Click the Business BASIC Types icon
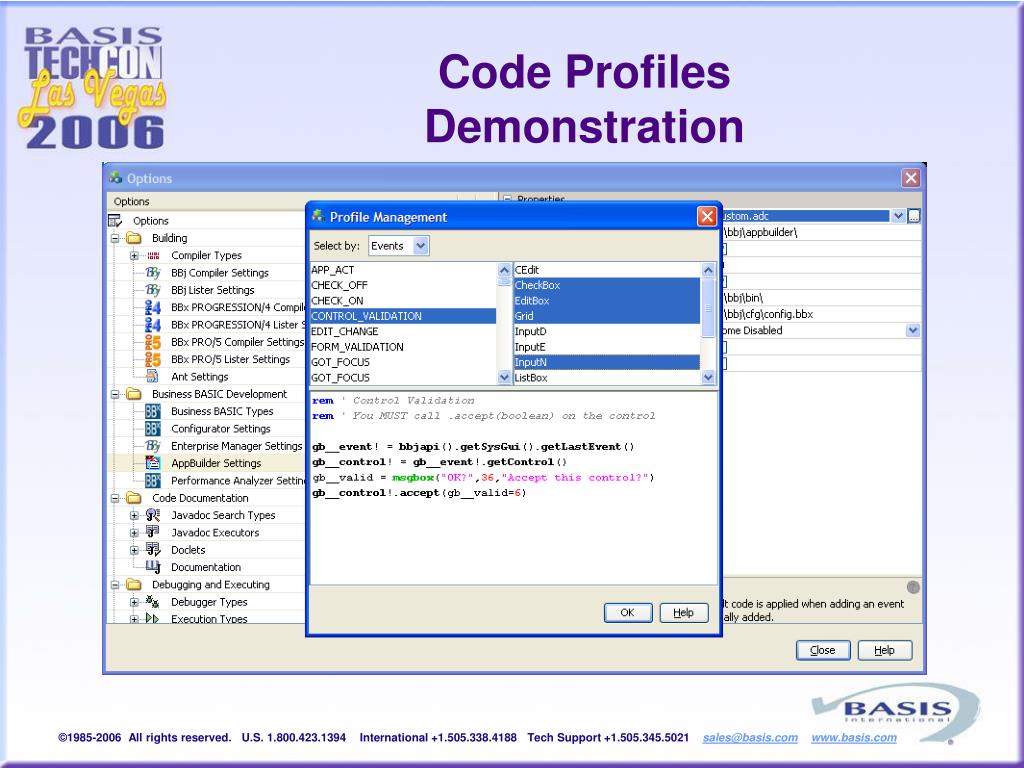 (153, 411)
